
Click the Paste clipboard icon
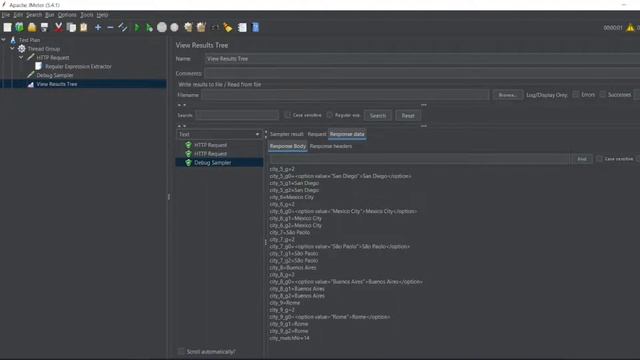coord(84,27)
